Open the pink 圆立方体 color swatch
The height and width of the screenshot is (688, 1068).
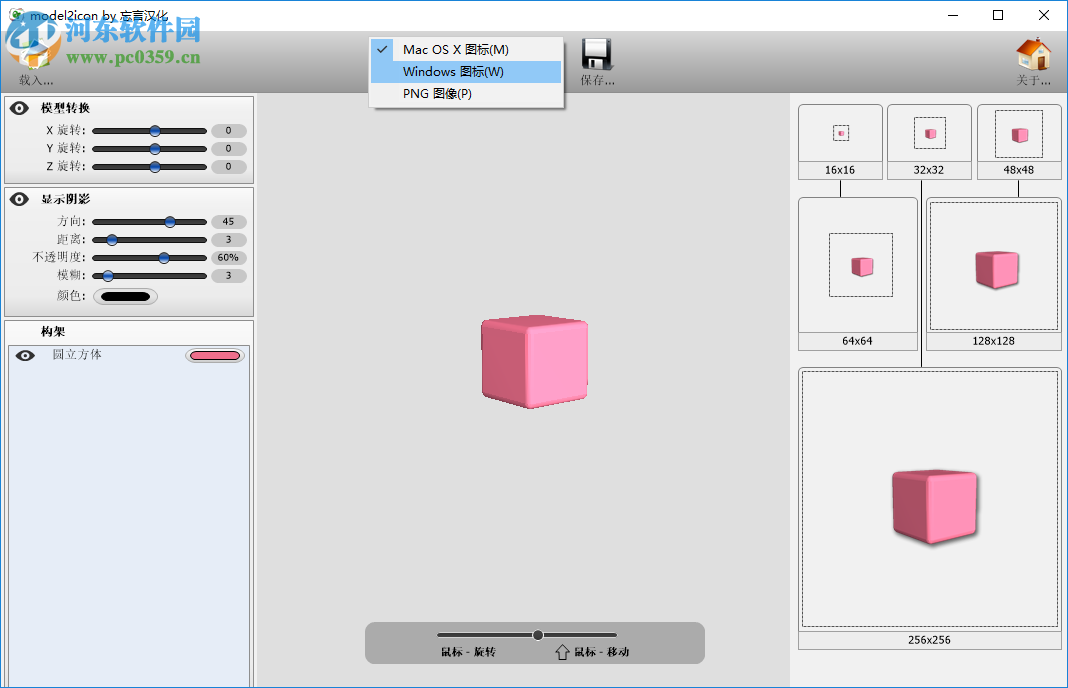[x=215, y=356]
